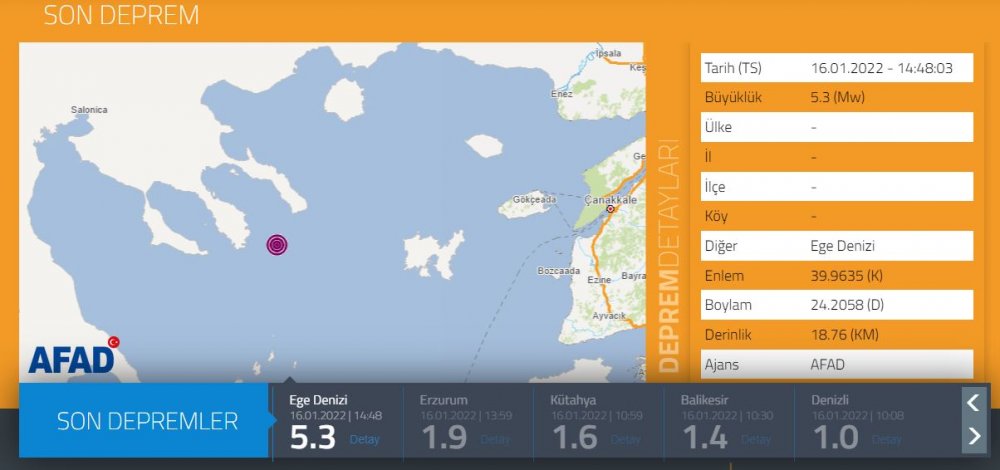Open Detay link for Erzurum earthquake

click(x=494, y=439)
